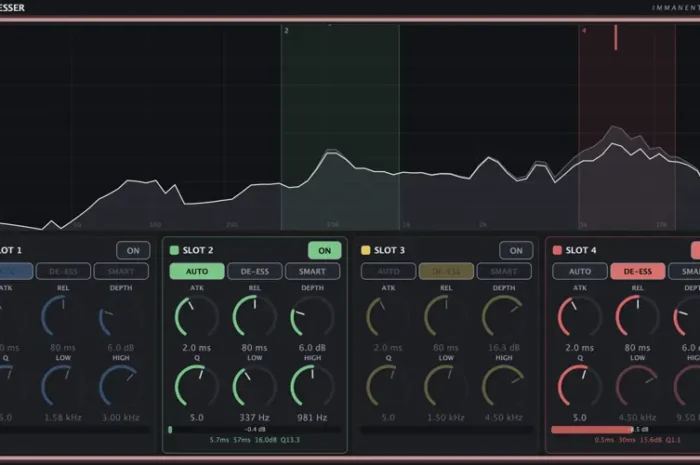The height and width of the screenshot is (465, 700).
Task: Click the Slot 2 ATK knob
Action: pyautogui.click(x=196, y=317)
